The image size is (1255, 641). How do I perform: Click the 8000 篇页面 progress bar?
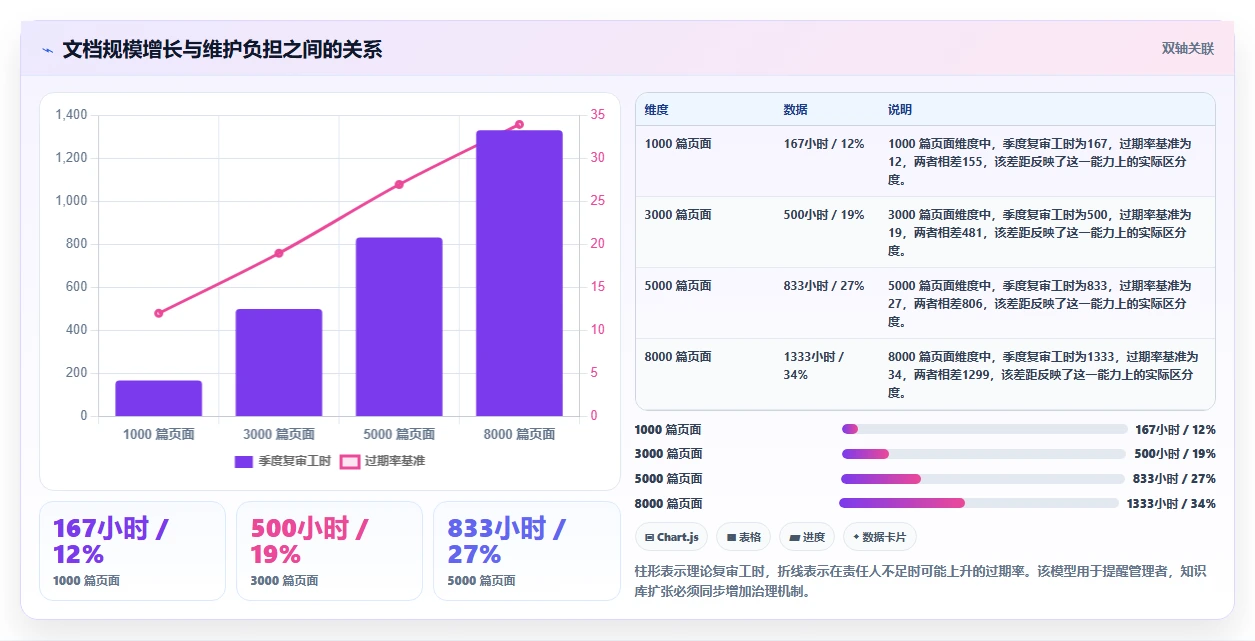point(979,503)
